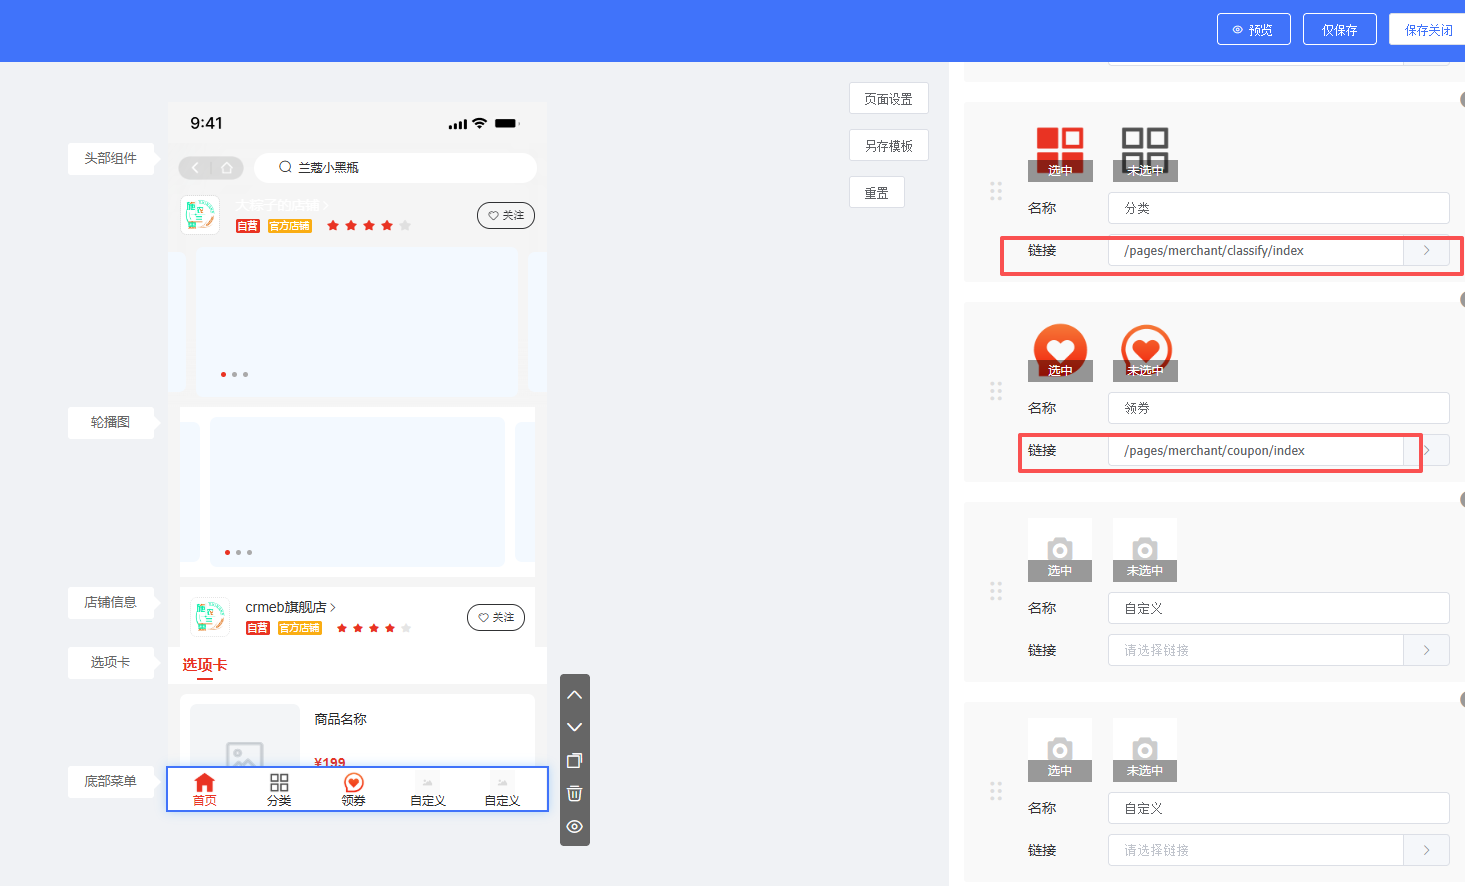Click the 仅保存 save-only button

(1340, 29)
